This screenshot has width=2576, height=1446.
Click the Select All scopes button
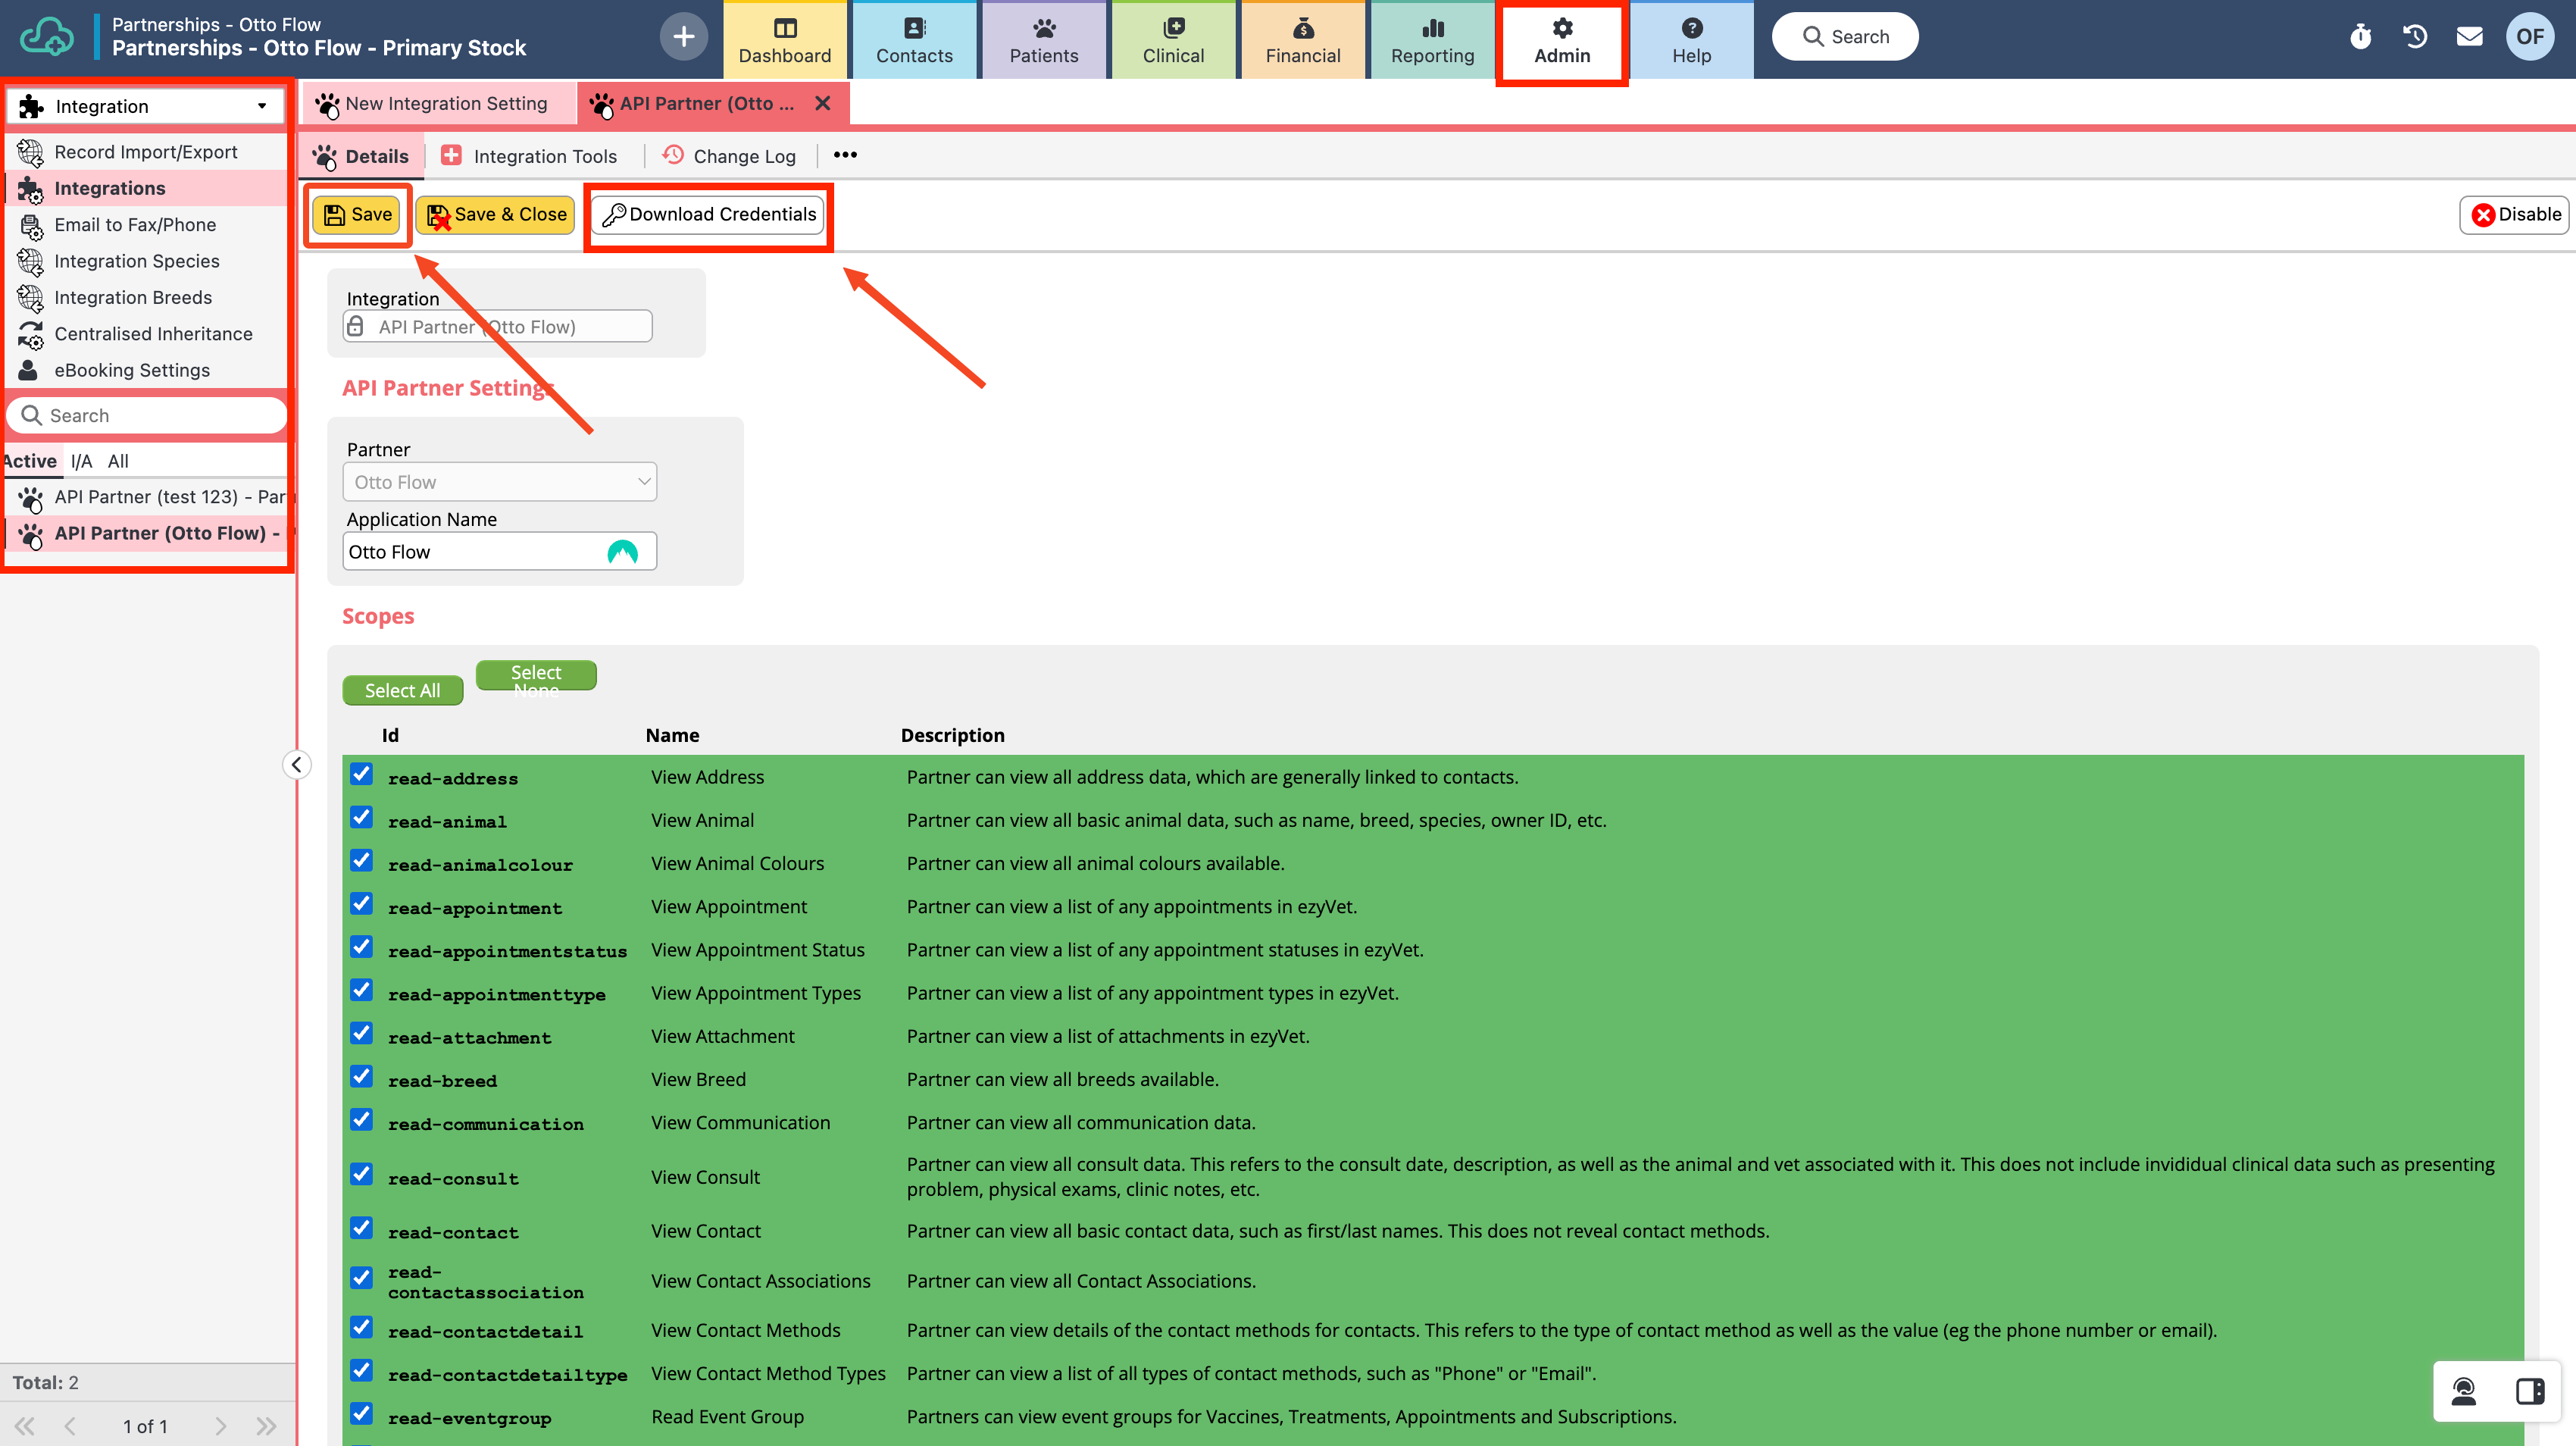click(x=402, y=690)
